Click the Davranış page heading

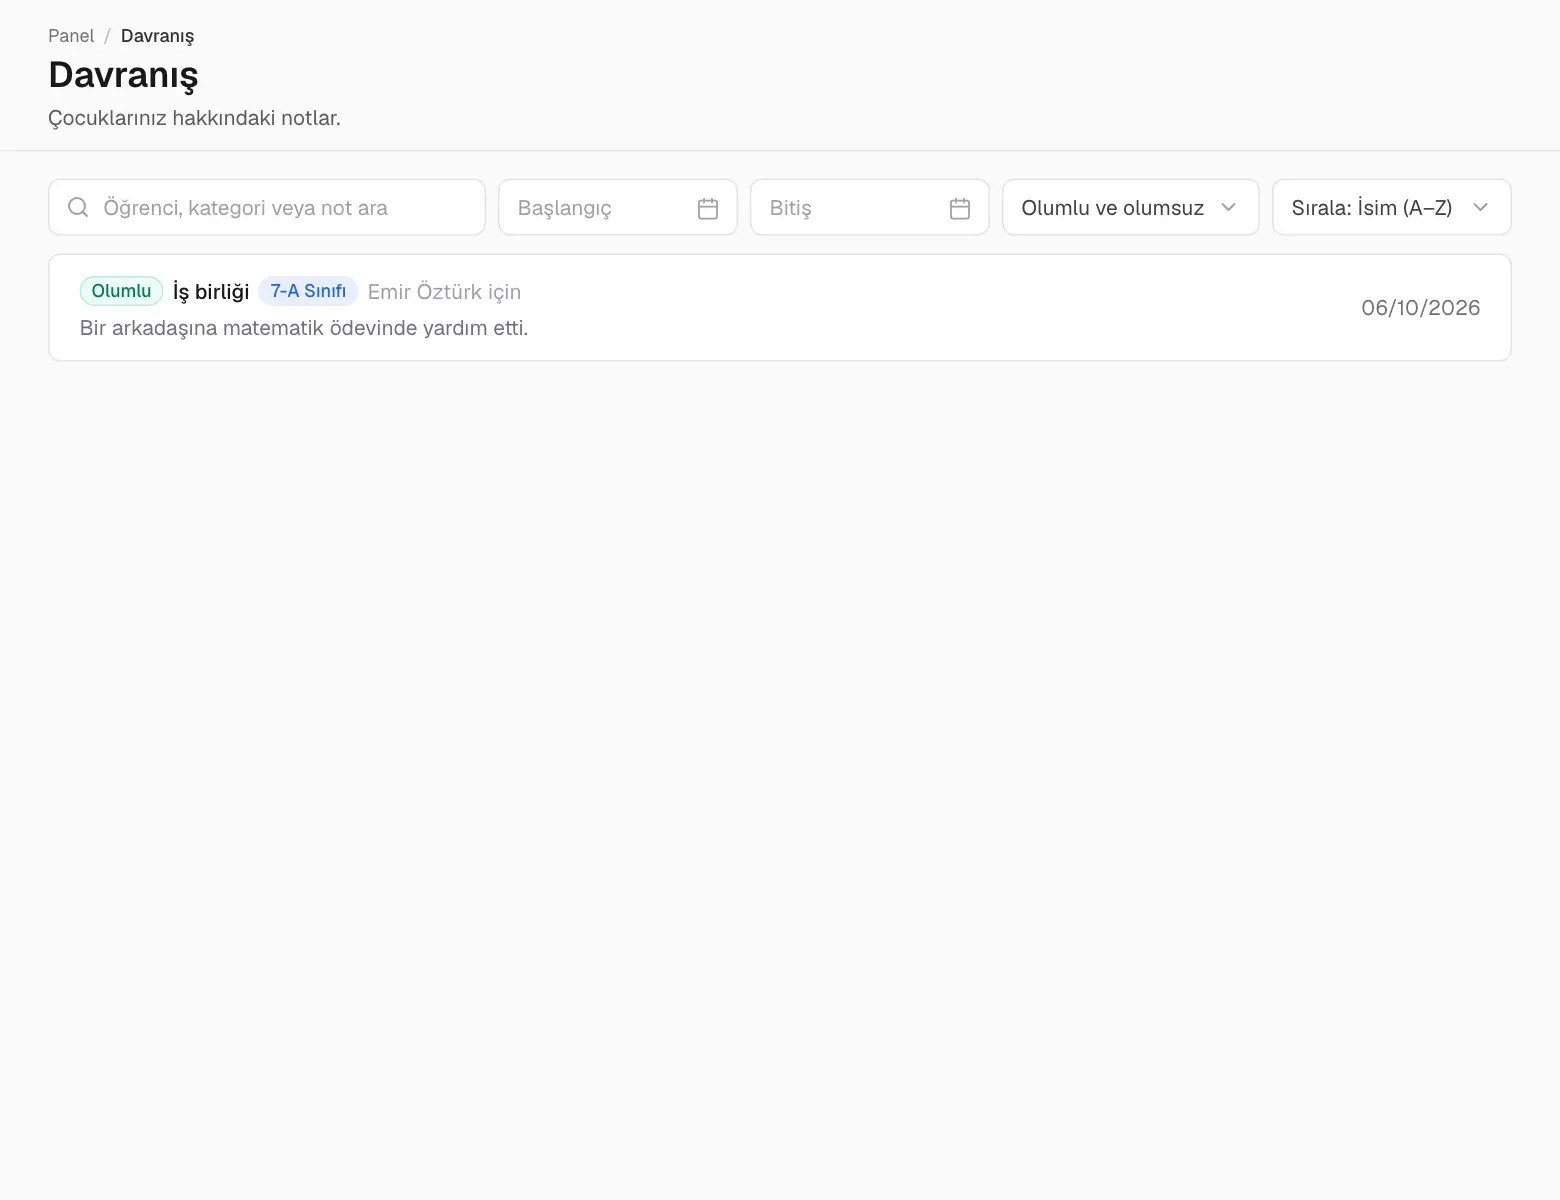pyautogui.click(x=123, y=75)
